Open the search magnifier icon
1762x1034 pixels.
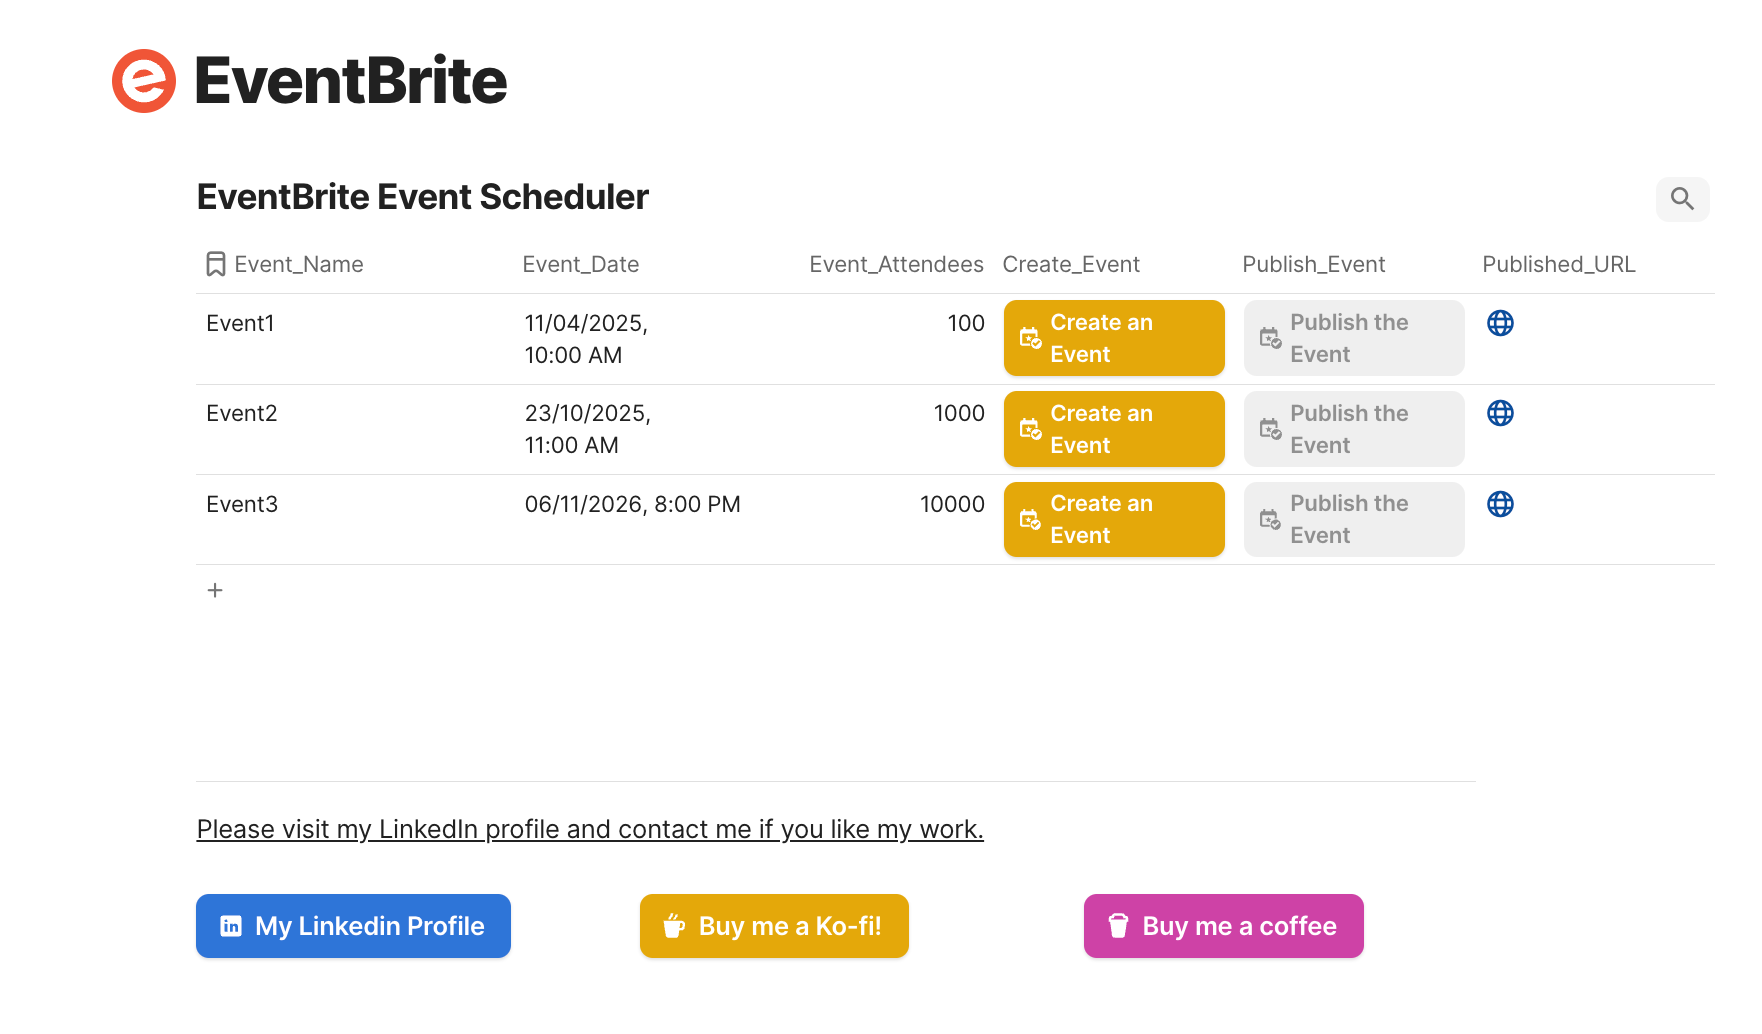point(1683,199)
